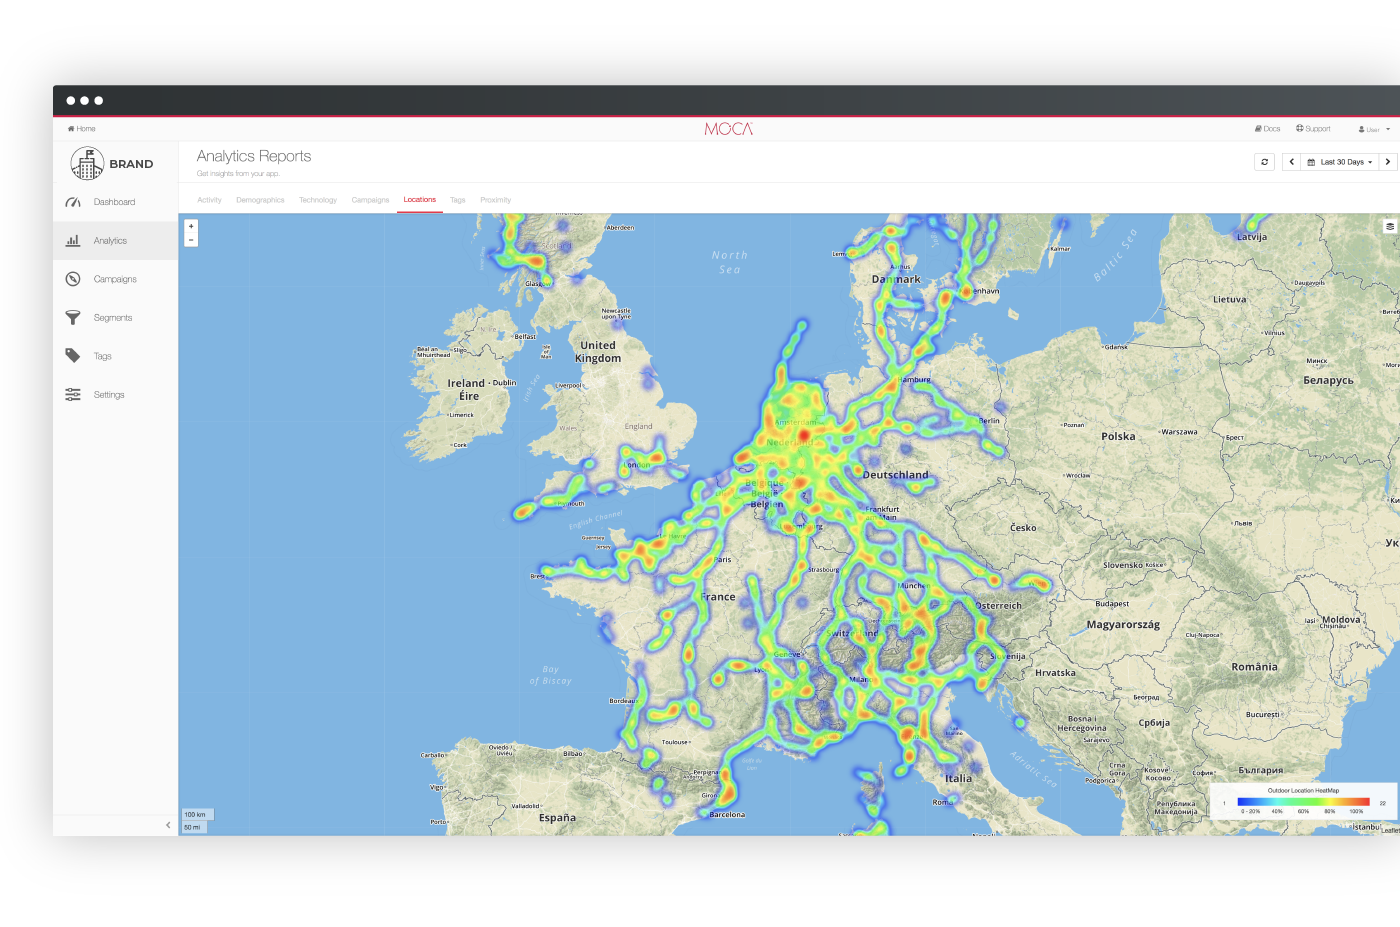Click the Polska map label

[1118, 436]
